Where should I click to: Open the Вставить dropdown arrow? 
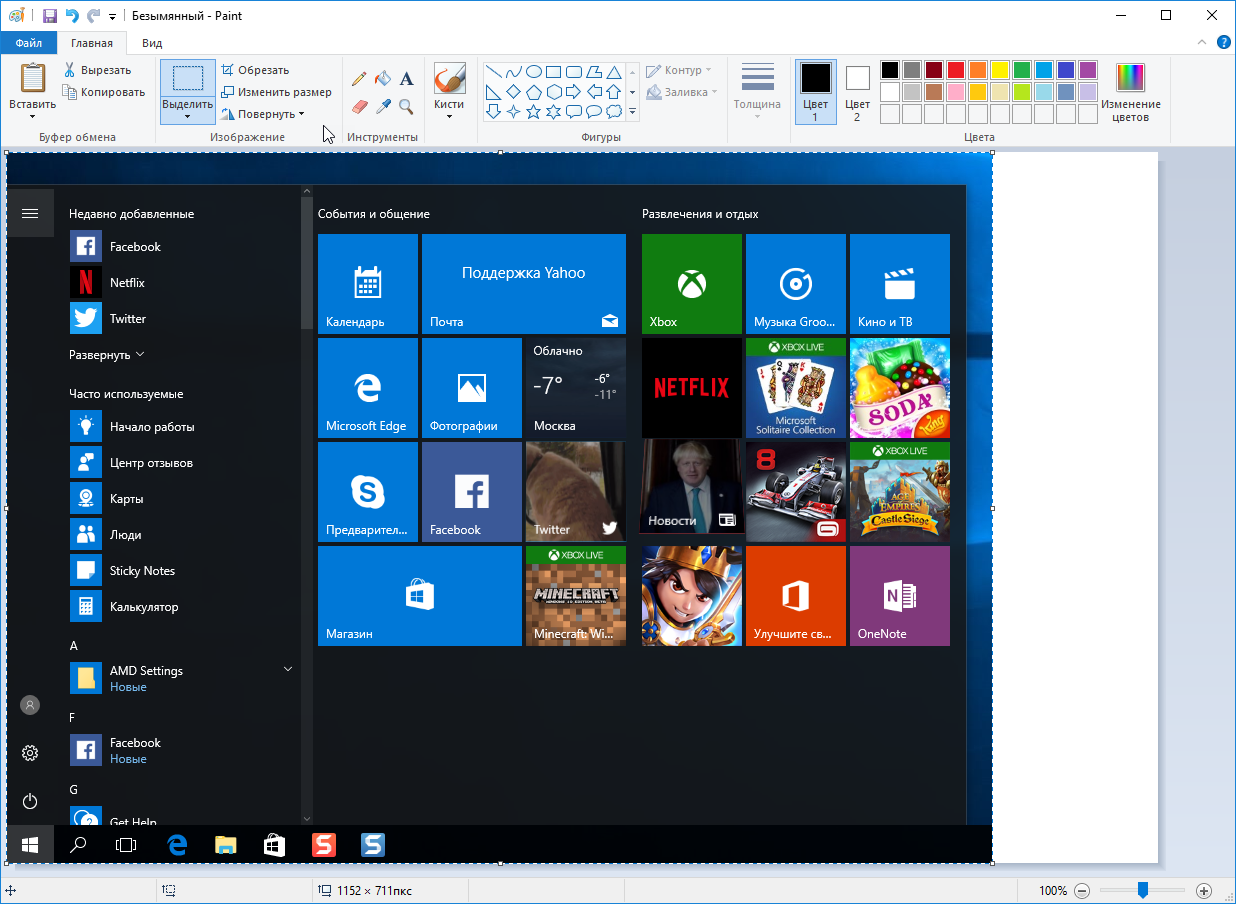click(x=32, y=117)
